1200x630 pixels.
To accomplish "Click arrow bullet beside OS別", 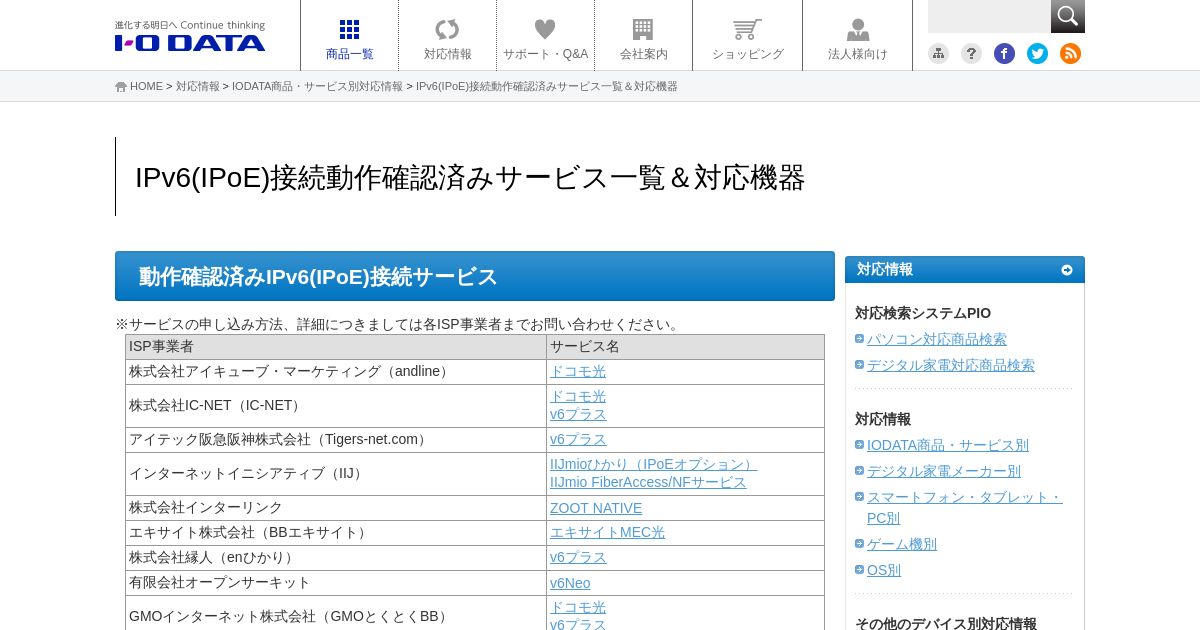I will point(859,570).
